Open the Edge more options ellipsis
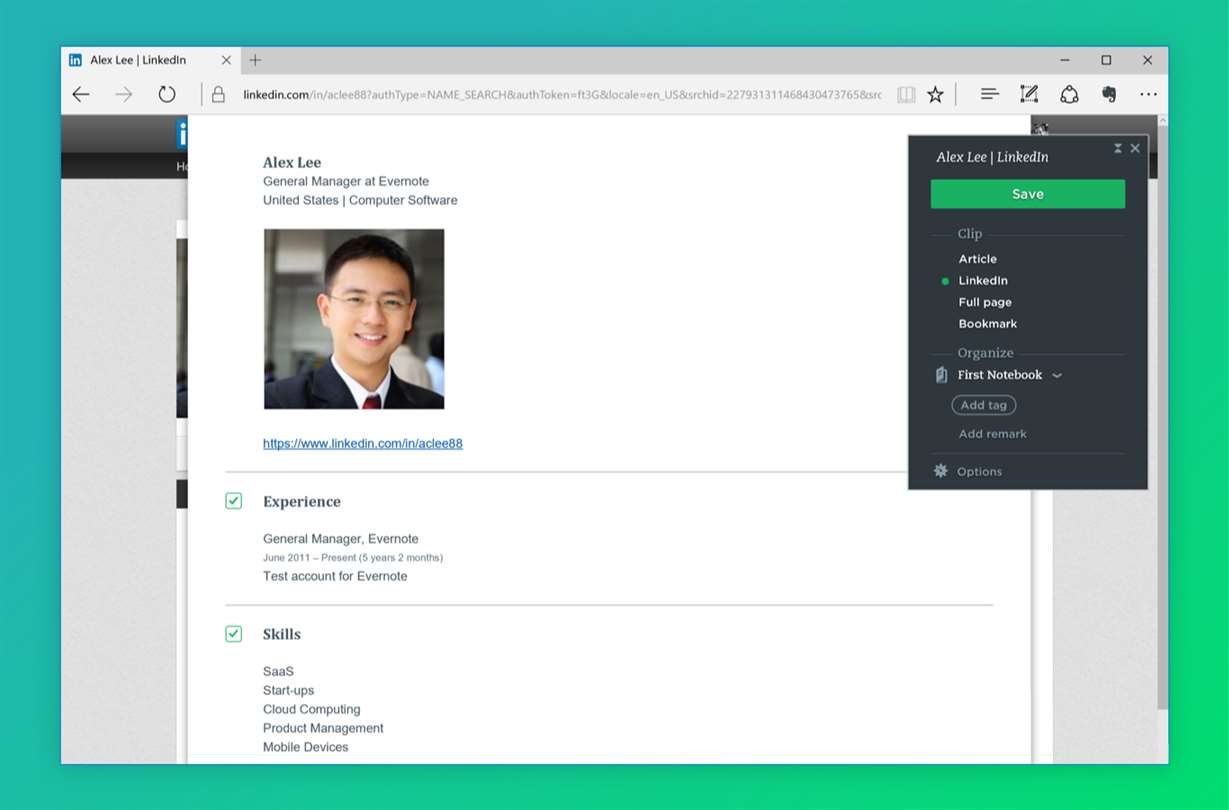1229x810 pixels. (x=1148, y=95)
